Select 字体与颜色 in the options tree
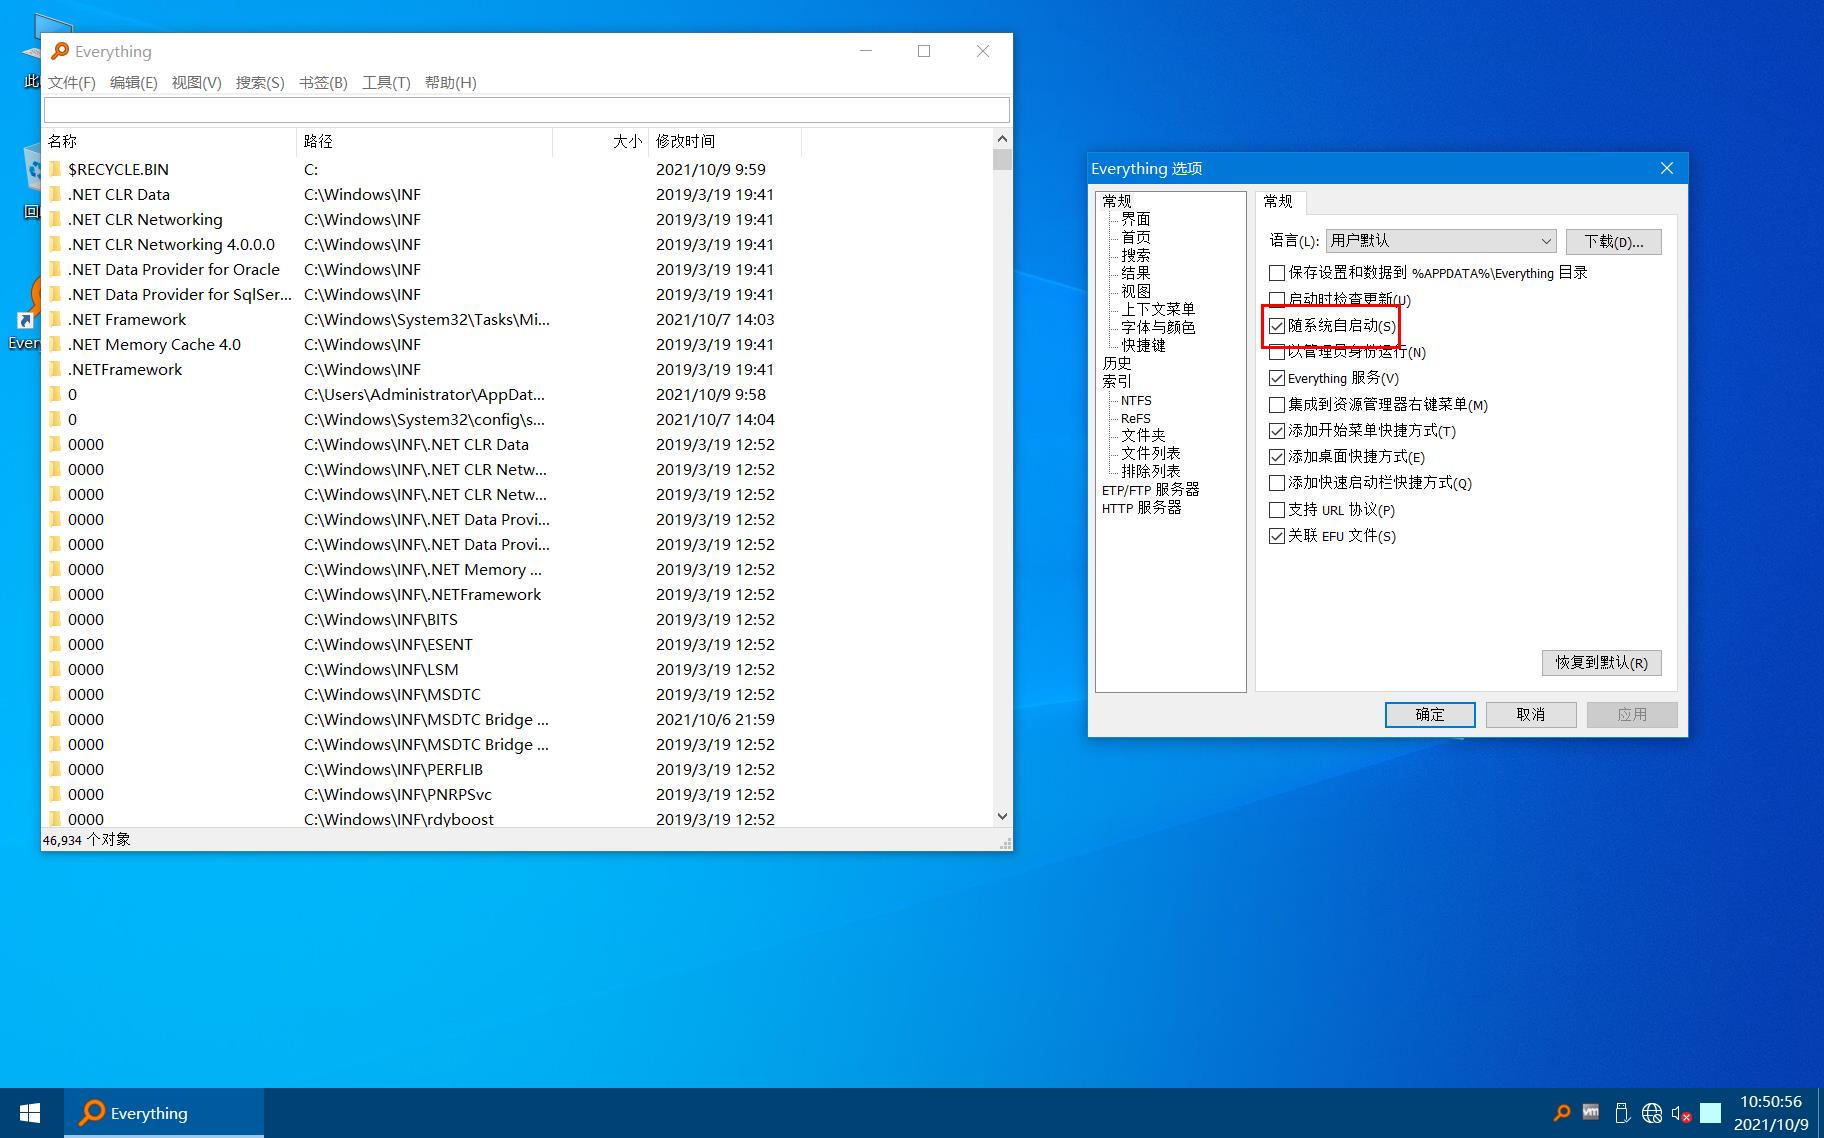 pos(1158,327)
